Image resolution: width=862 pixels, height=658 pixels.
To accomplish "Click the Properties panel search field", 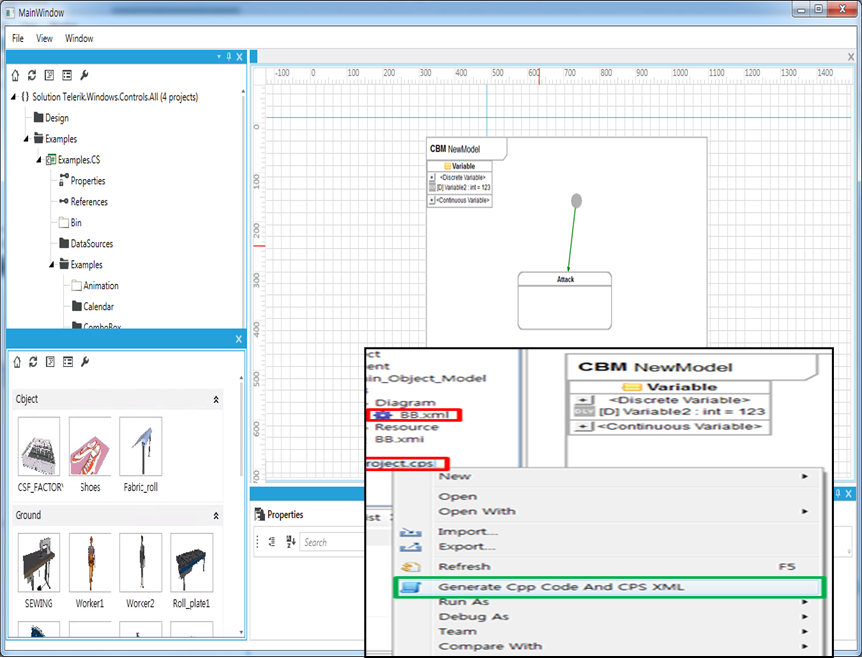I will [x=331, y=542].
